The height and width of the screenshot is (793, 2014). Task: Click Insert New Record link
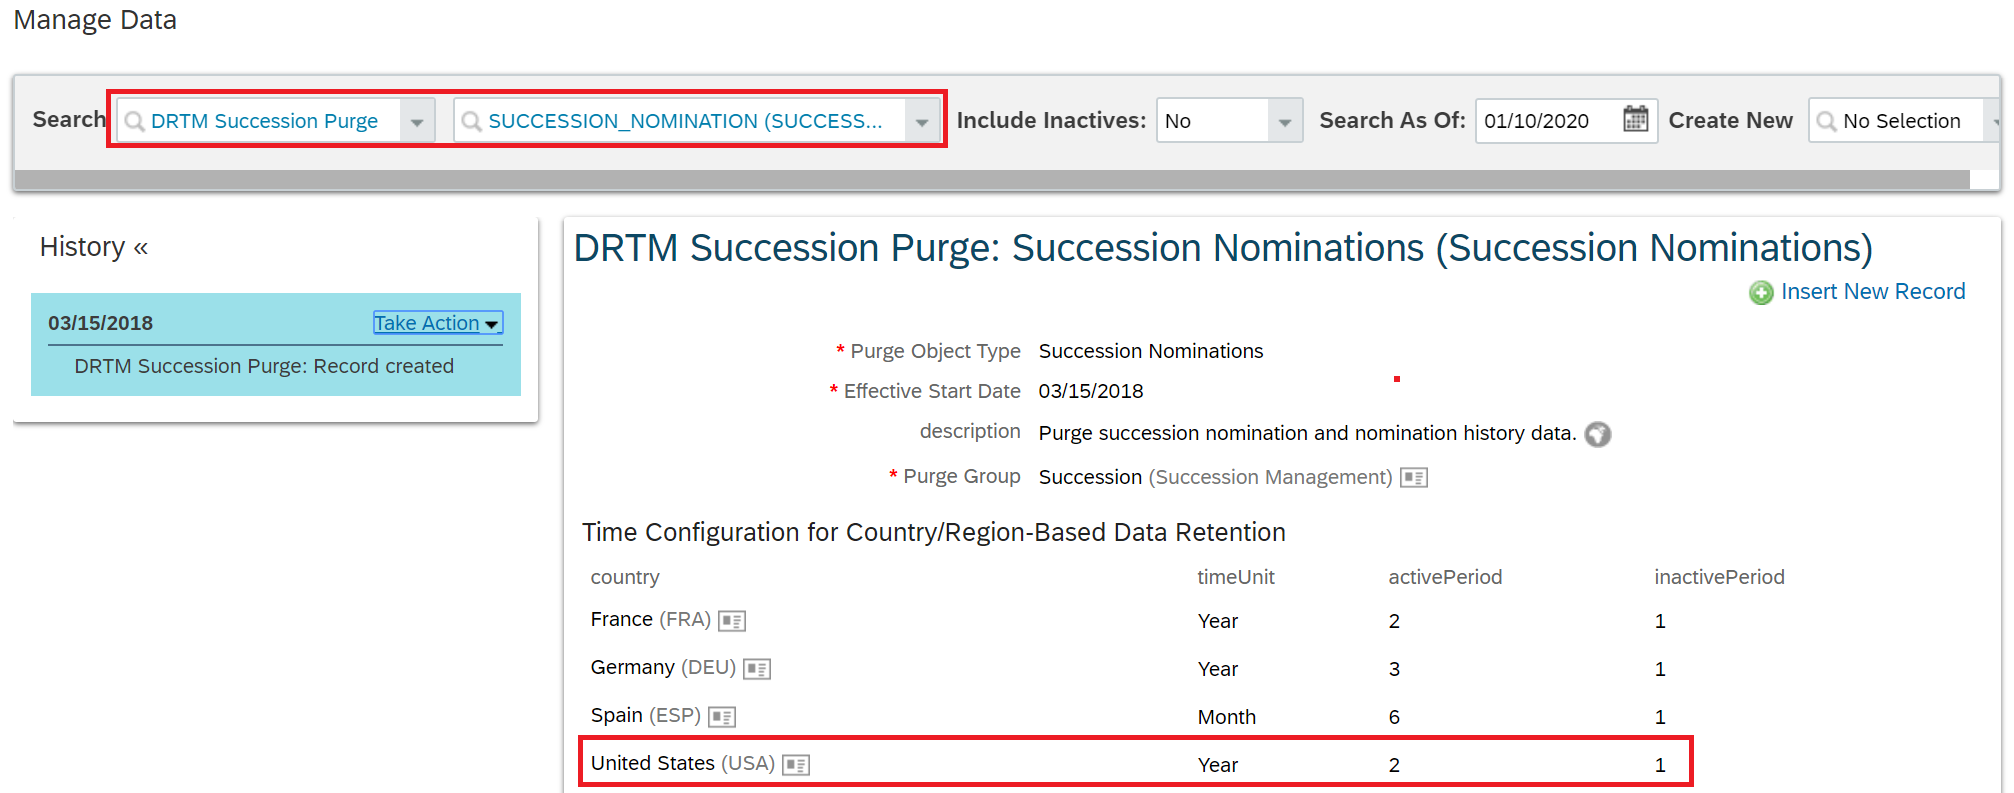point(1872,291)
